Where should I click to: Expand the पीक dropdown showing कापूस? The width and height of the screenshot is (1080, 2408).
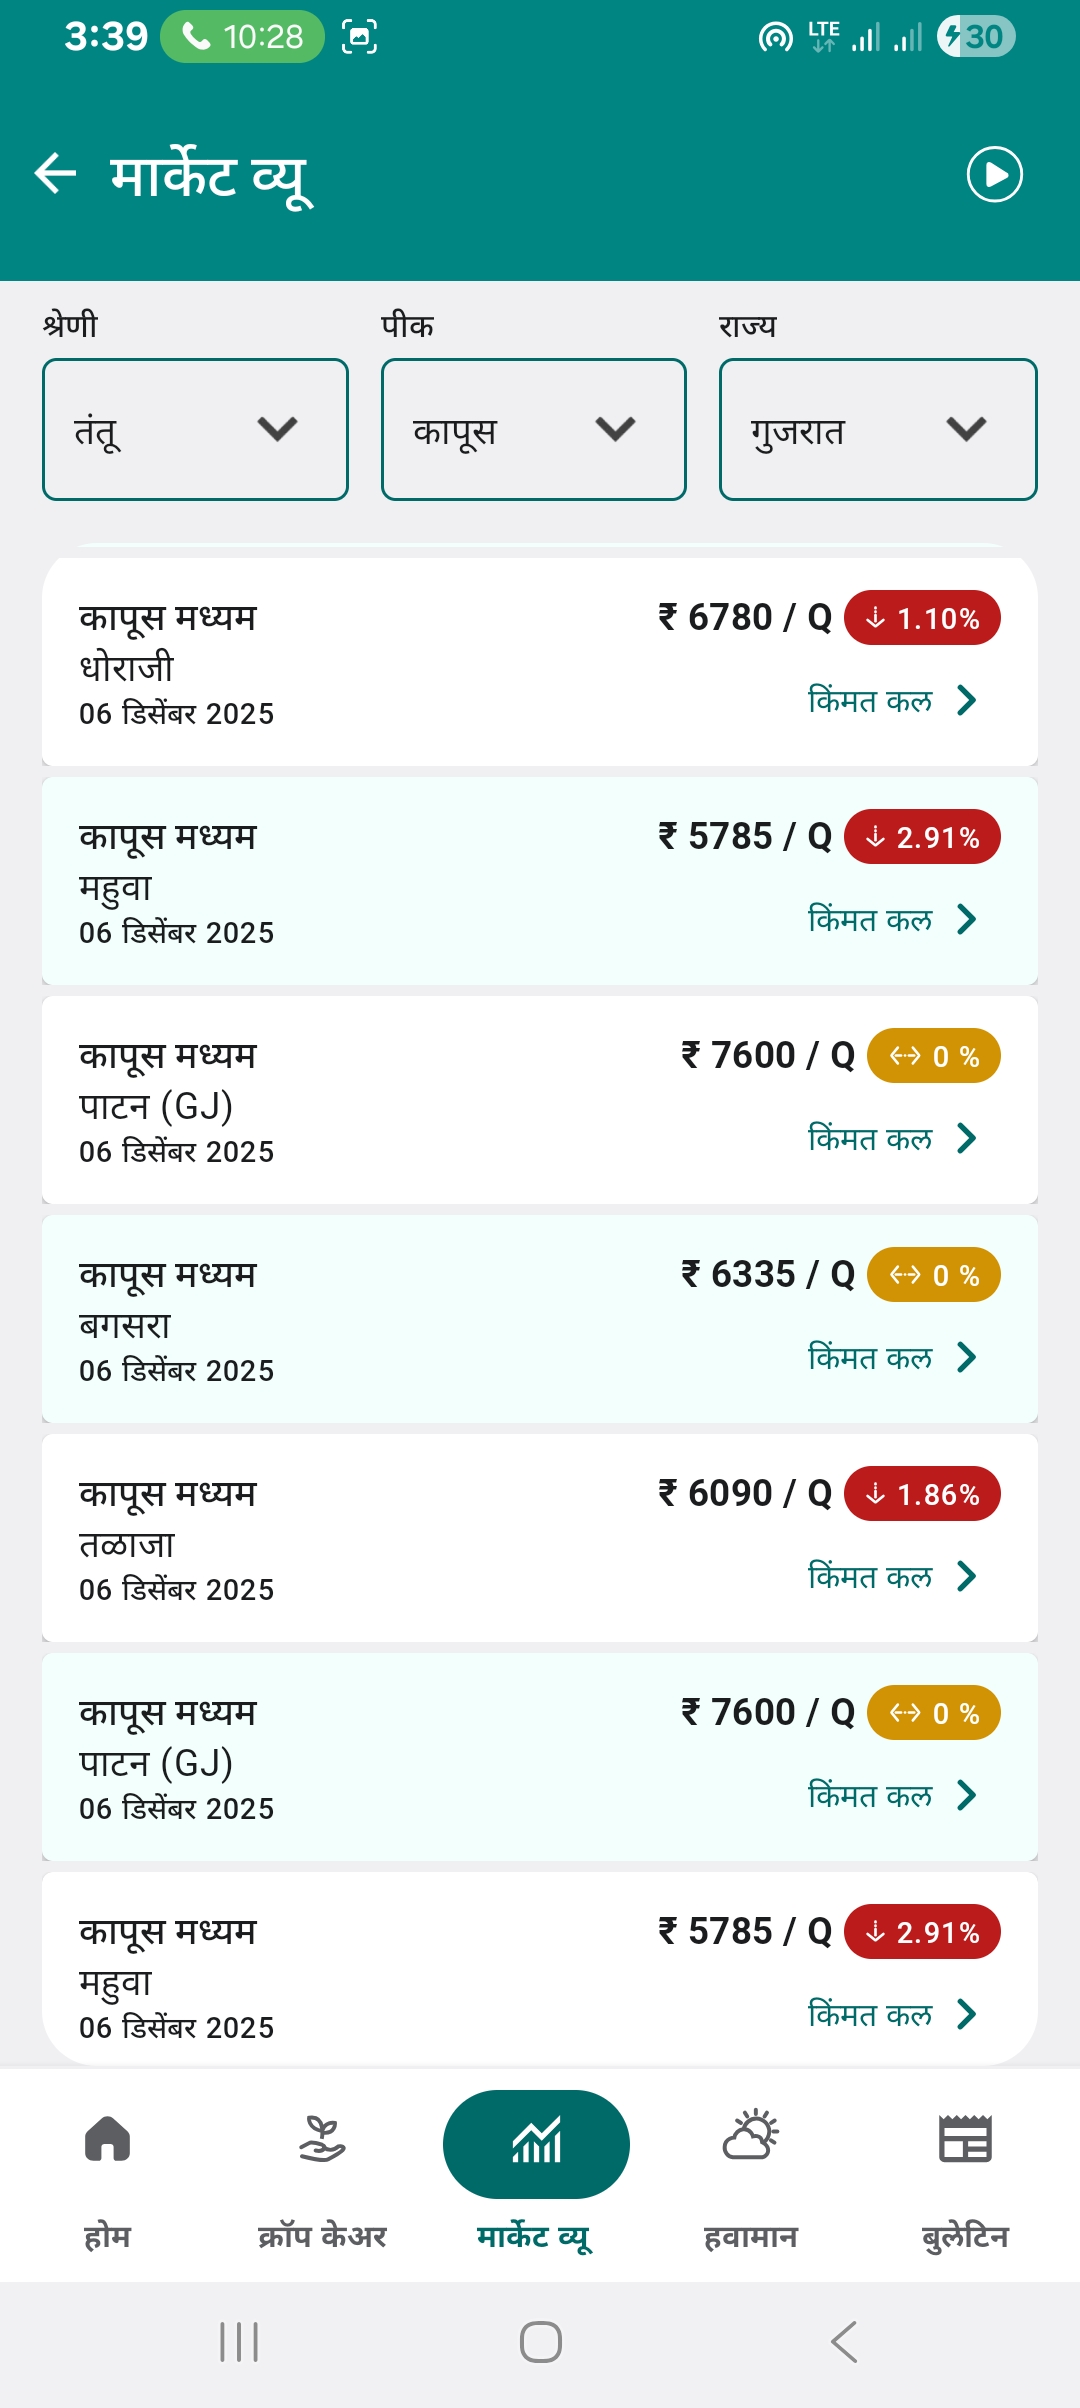click(533, 429)
